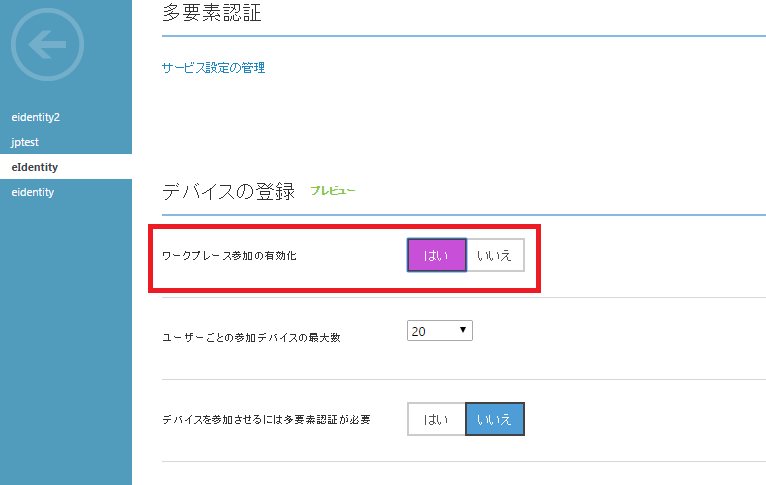766x485 pixels.
Task: Click the number 20 in the devices field
Action: [x=419, y=330]
